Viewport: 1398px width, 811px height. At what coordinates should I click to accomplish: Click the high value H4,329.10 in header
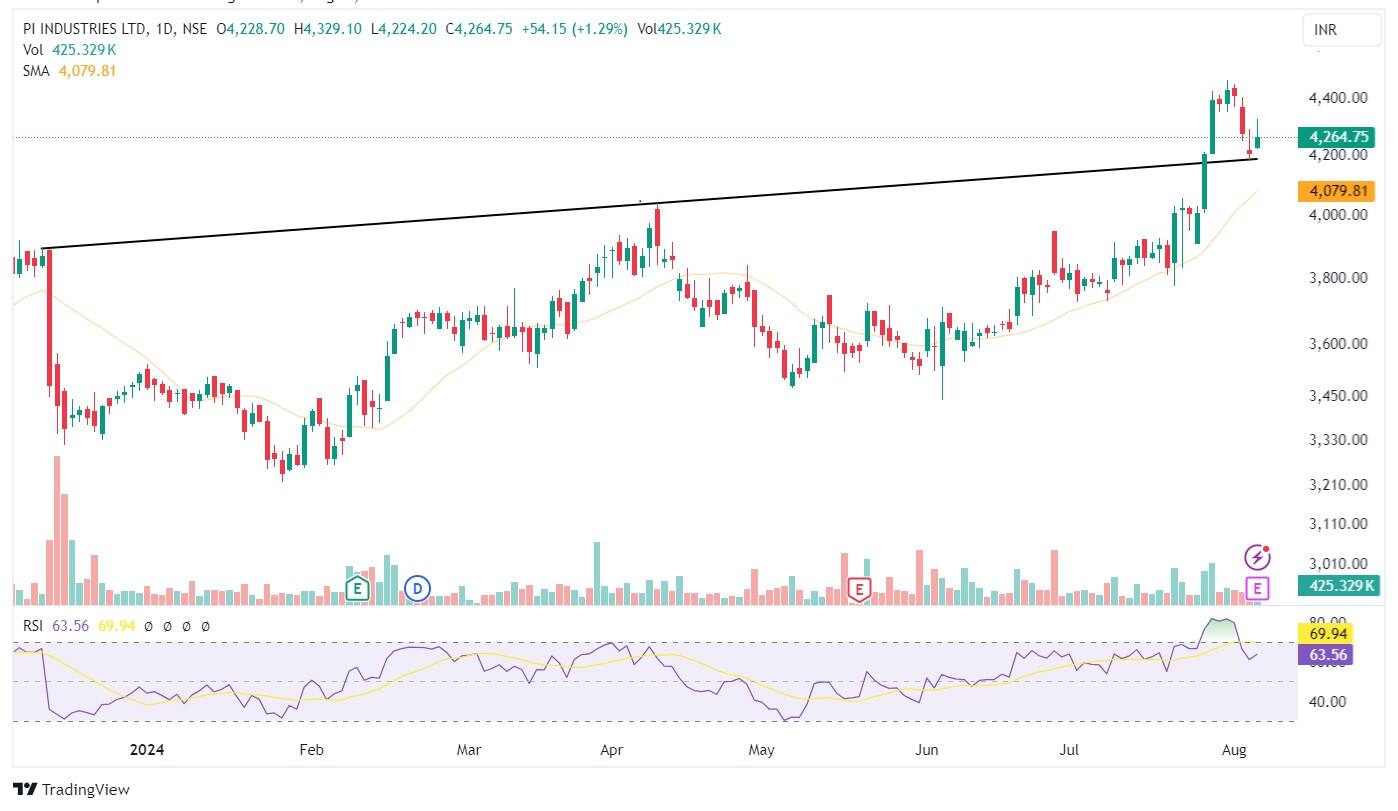(x=327, y=30)
